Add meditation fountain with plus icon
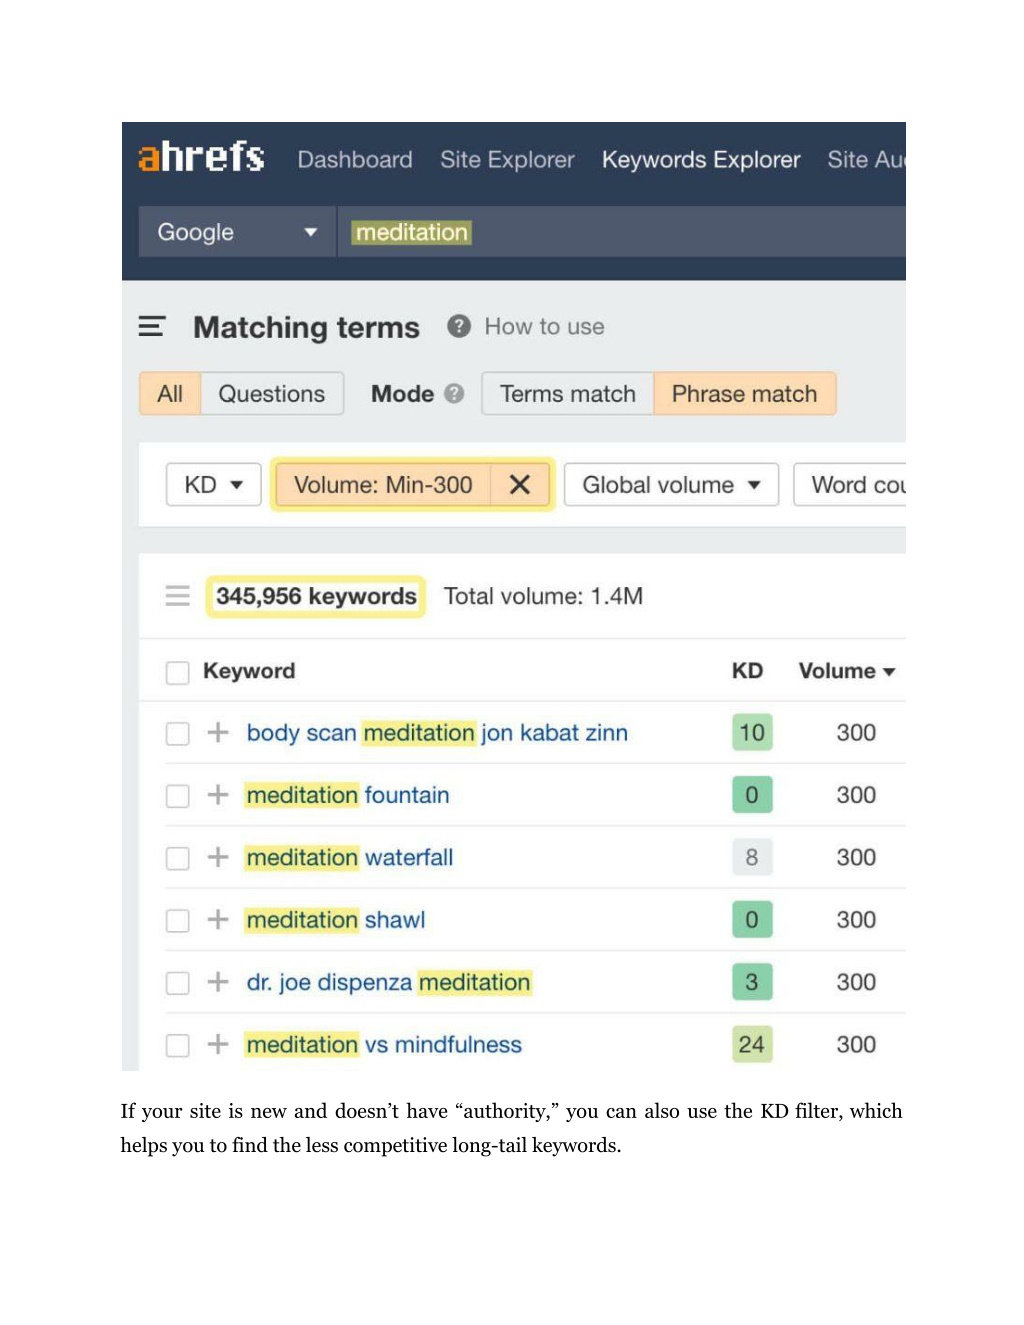Screen dimensions: 1024x1325 pyautogui.click(x=217, y=795)
